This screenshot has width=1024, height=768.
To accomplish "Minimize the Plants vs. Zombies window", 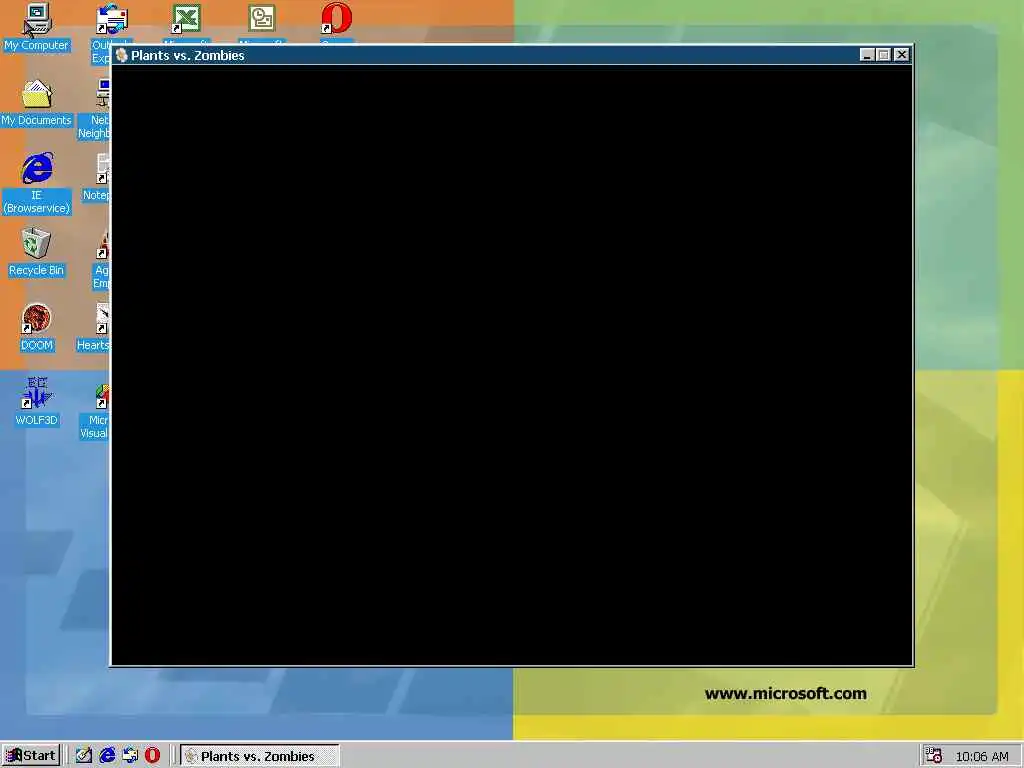I will (867, 56).
